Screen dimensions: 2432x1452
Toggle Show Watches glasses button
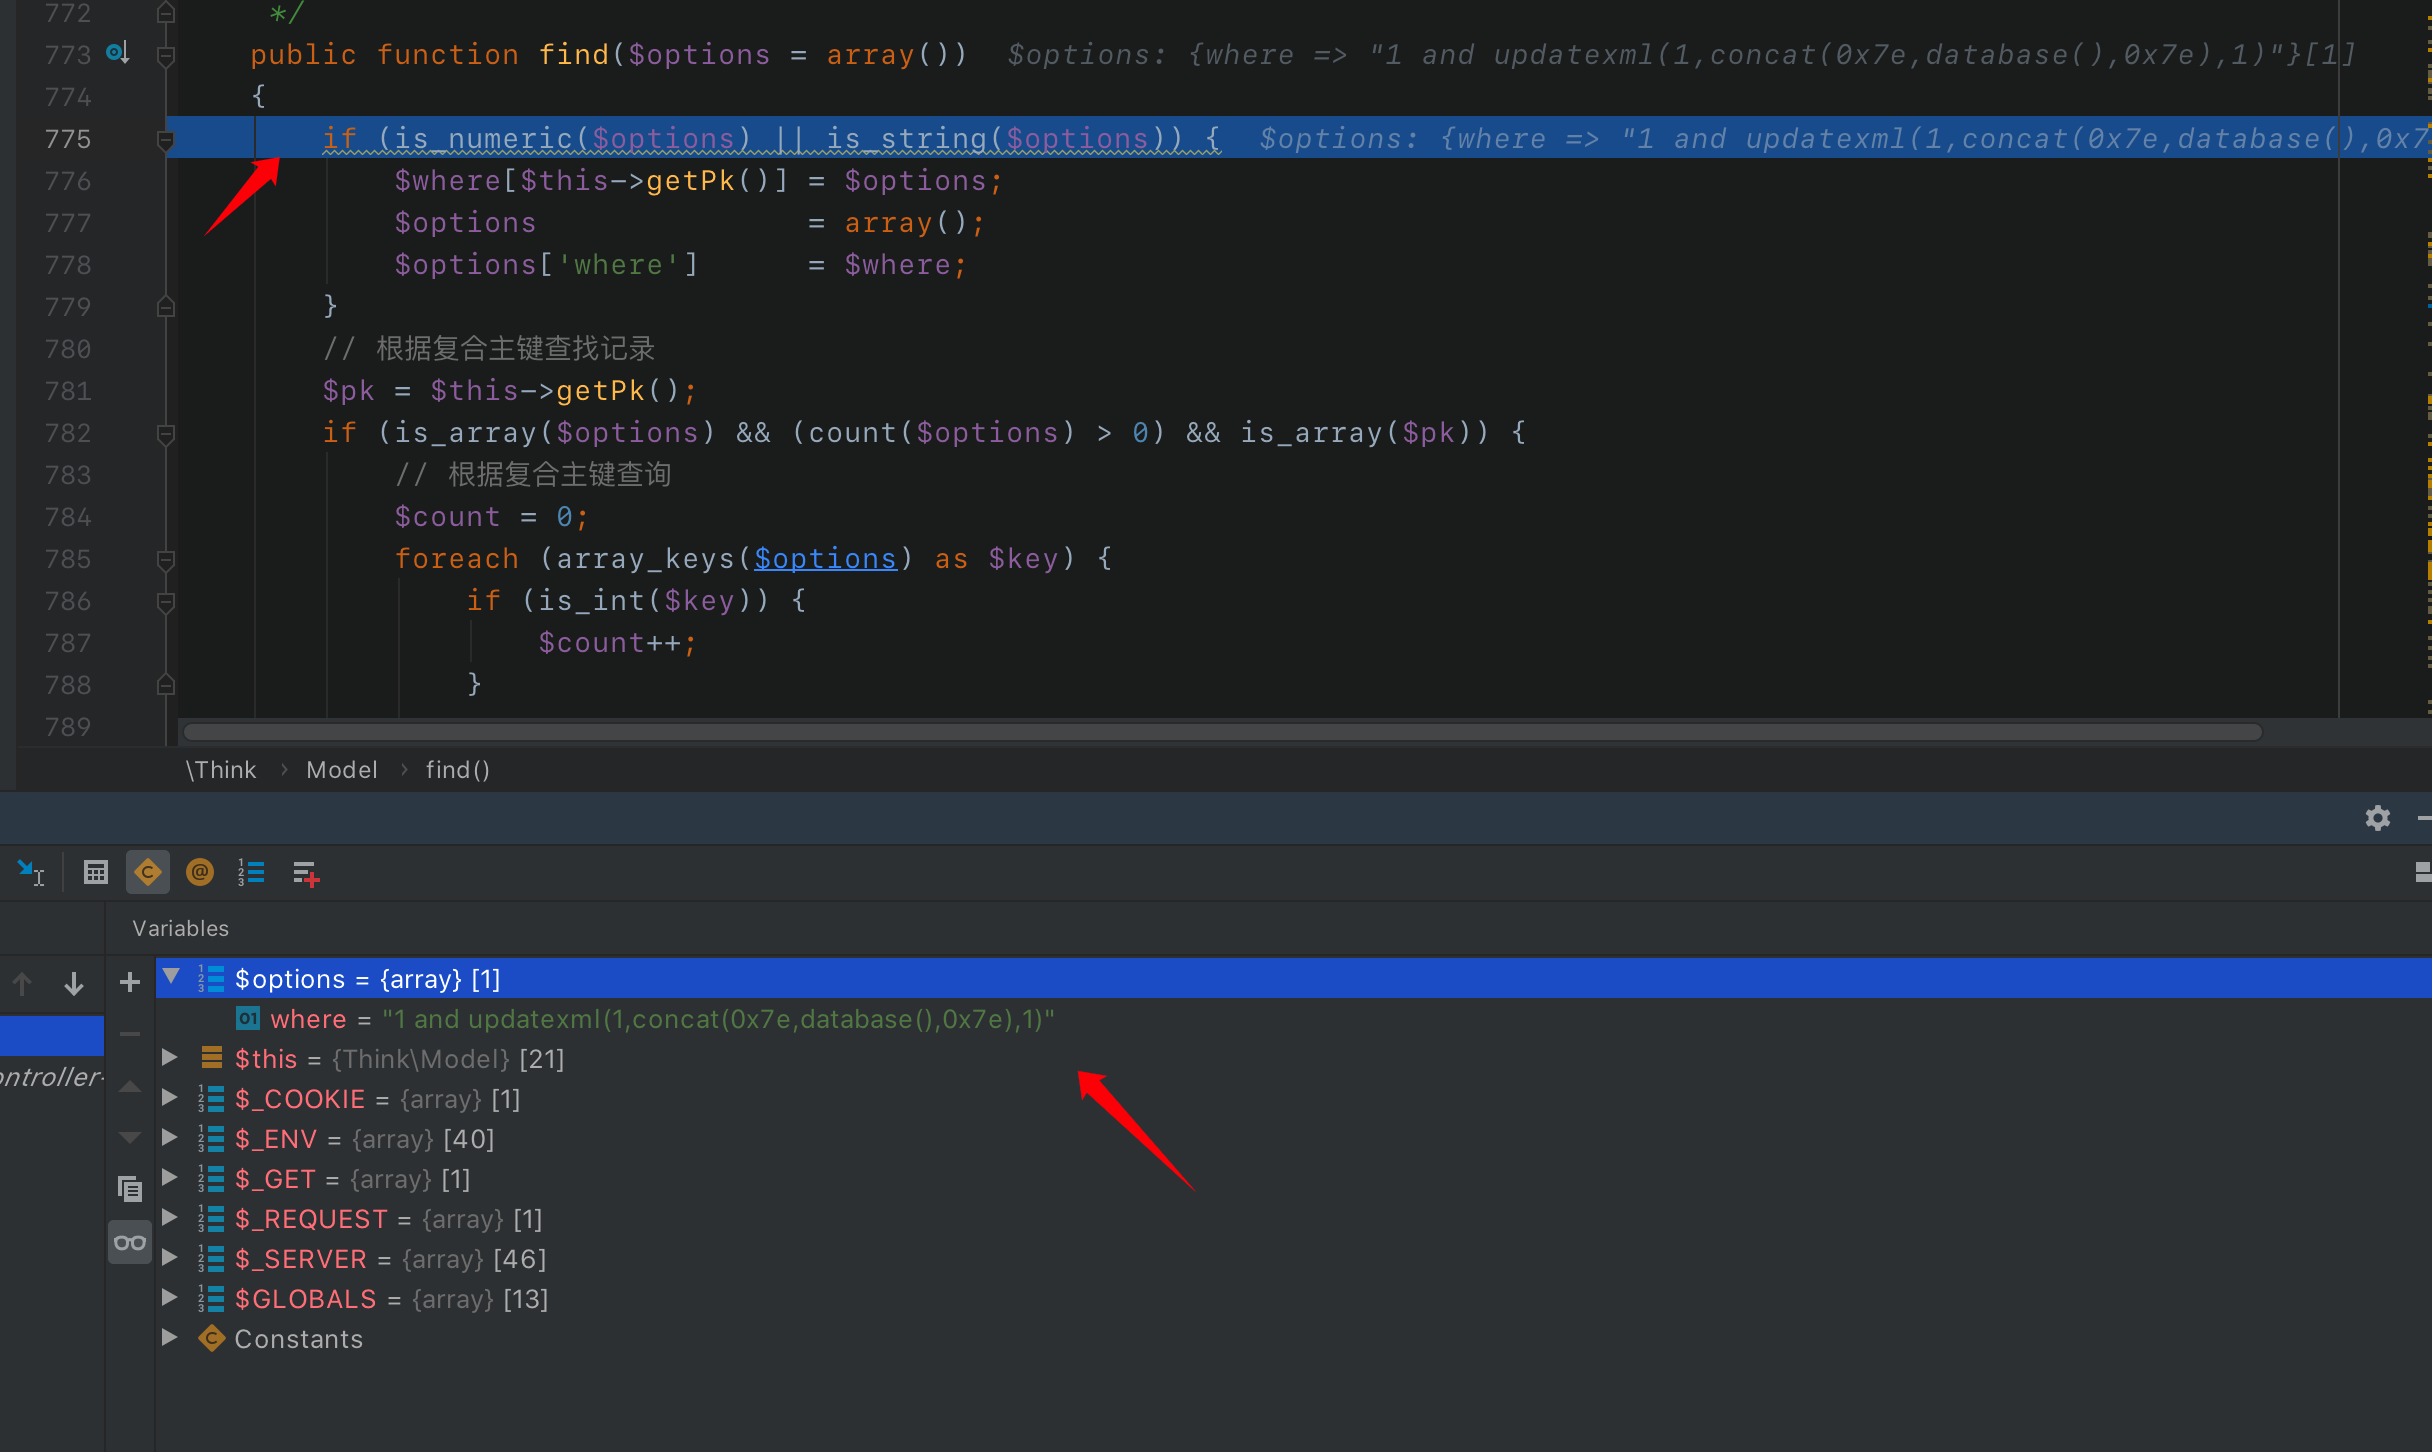tap(130, 1243)
